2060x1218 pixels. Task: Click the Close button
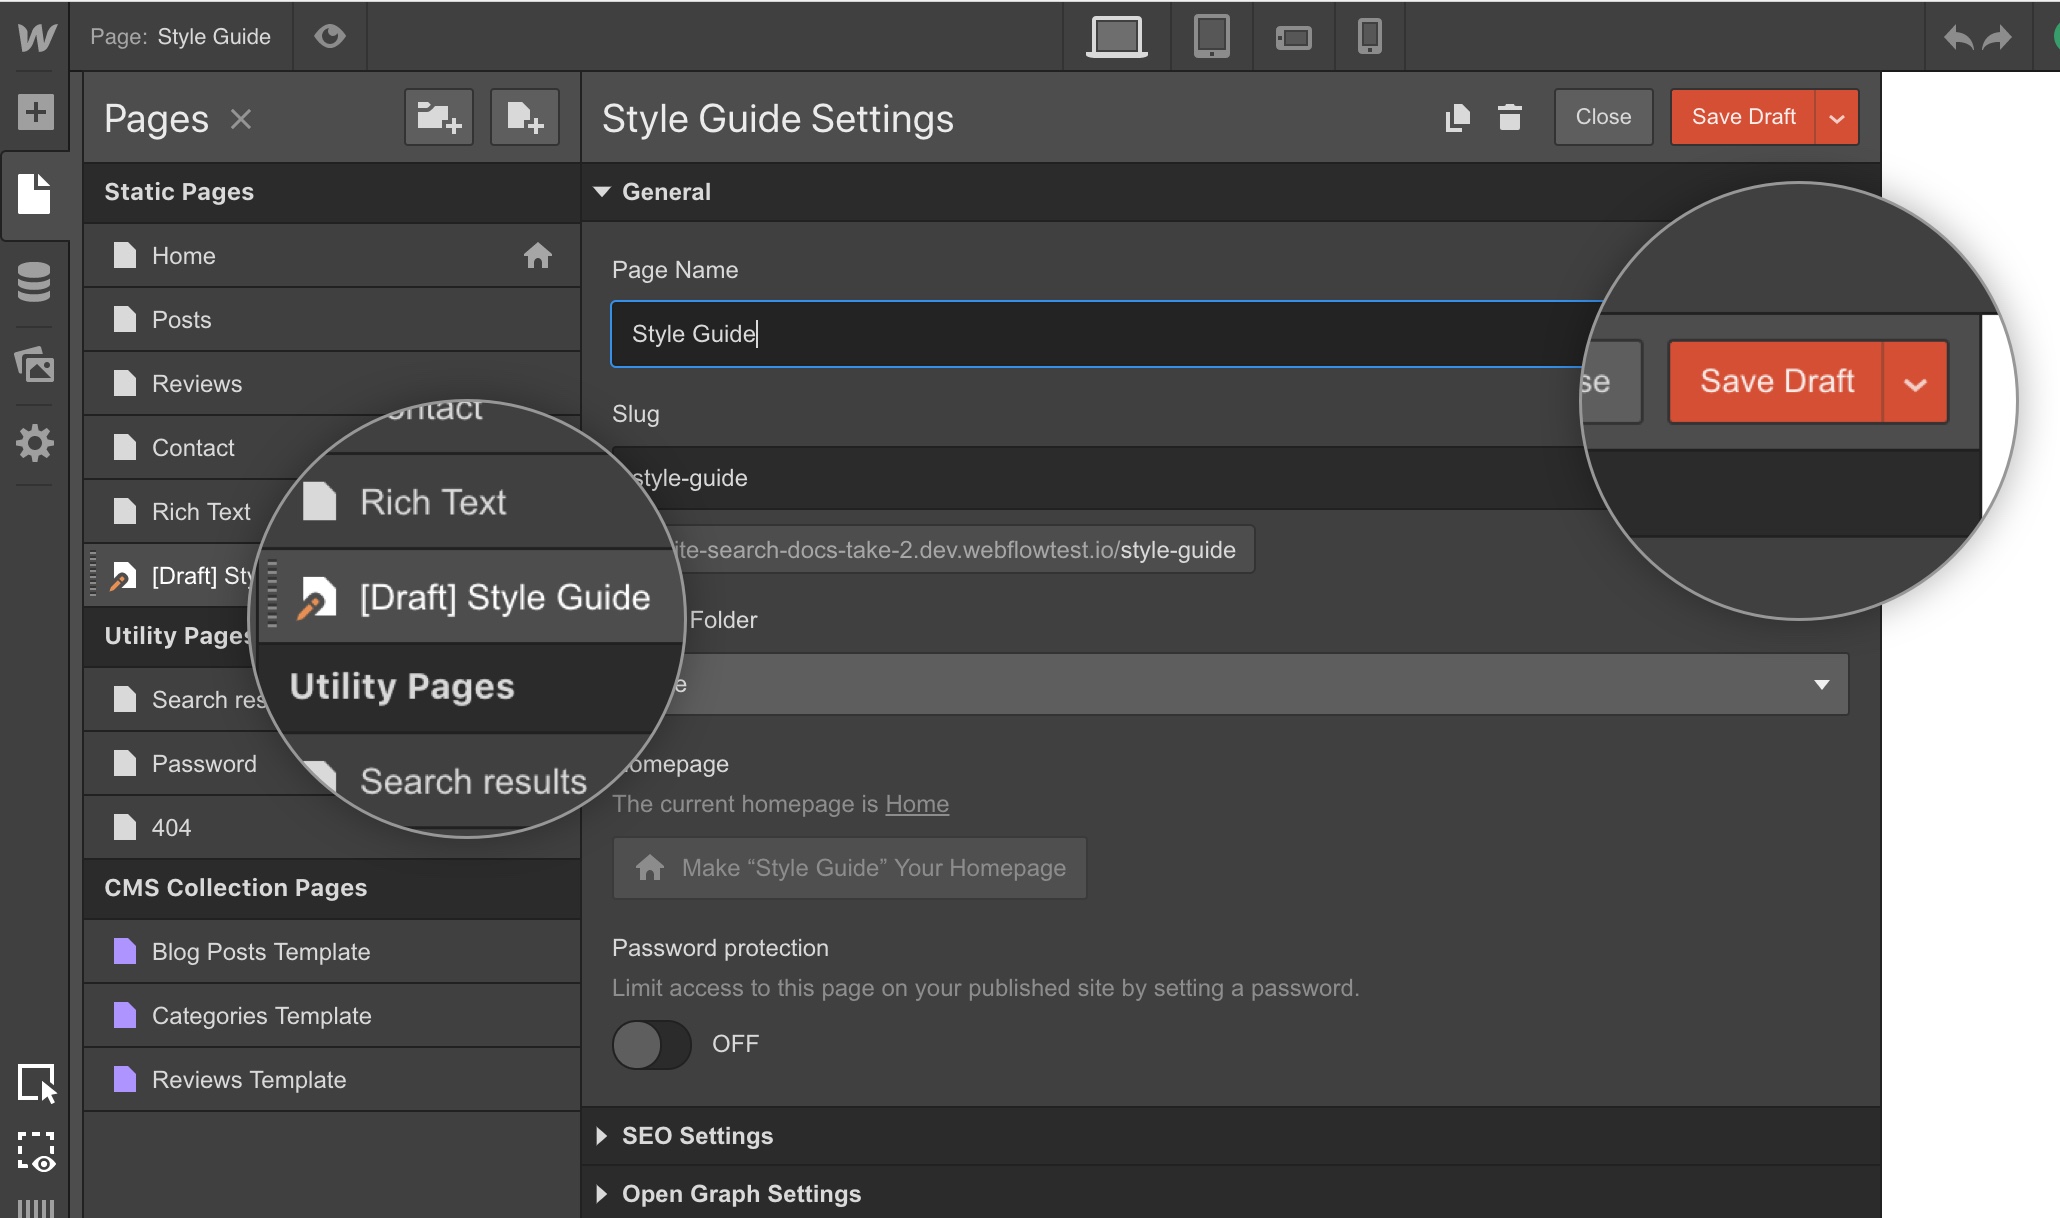point(1602,117)
